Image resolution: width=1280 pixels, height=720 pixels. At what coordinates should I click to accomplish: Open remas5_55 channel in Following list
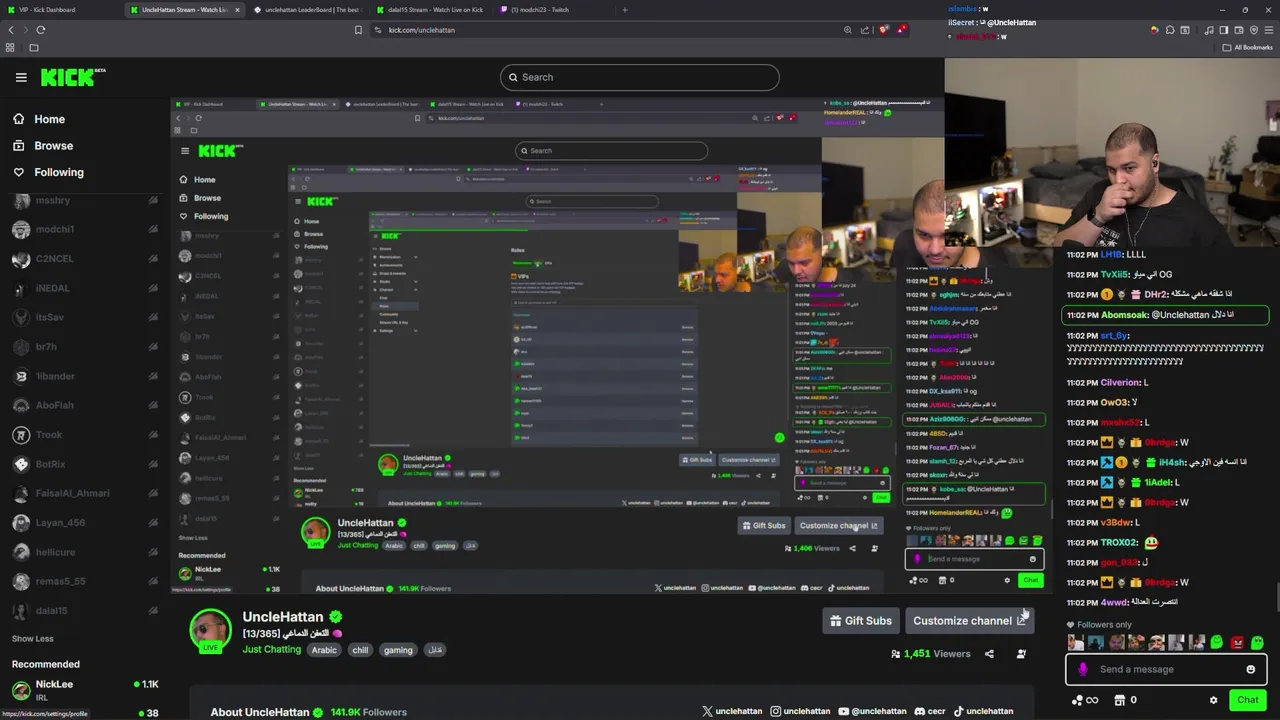[x=84, y=581]
